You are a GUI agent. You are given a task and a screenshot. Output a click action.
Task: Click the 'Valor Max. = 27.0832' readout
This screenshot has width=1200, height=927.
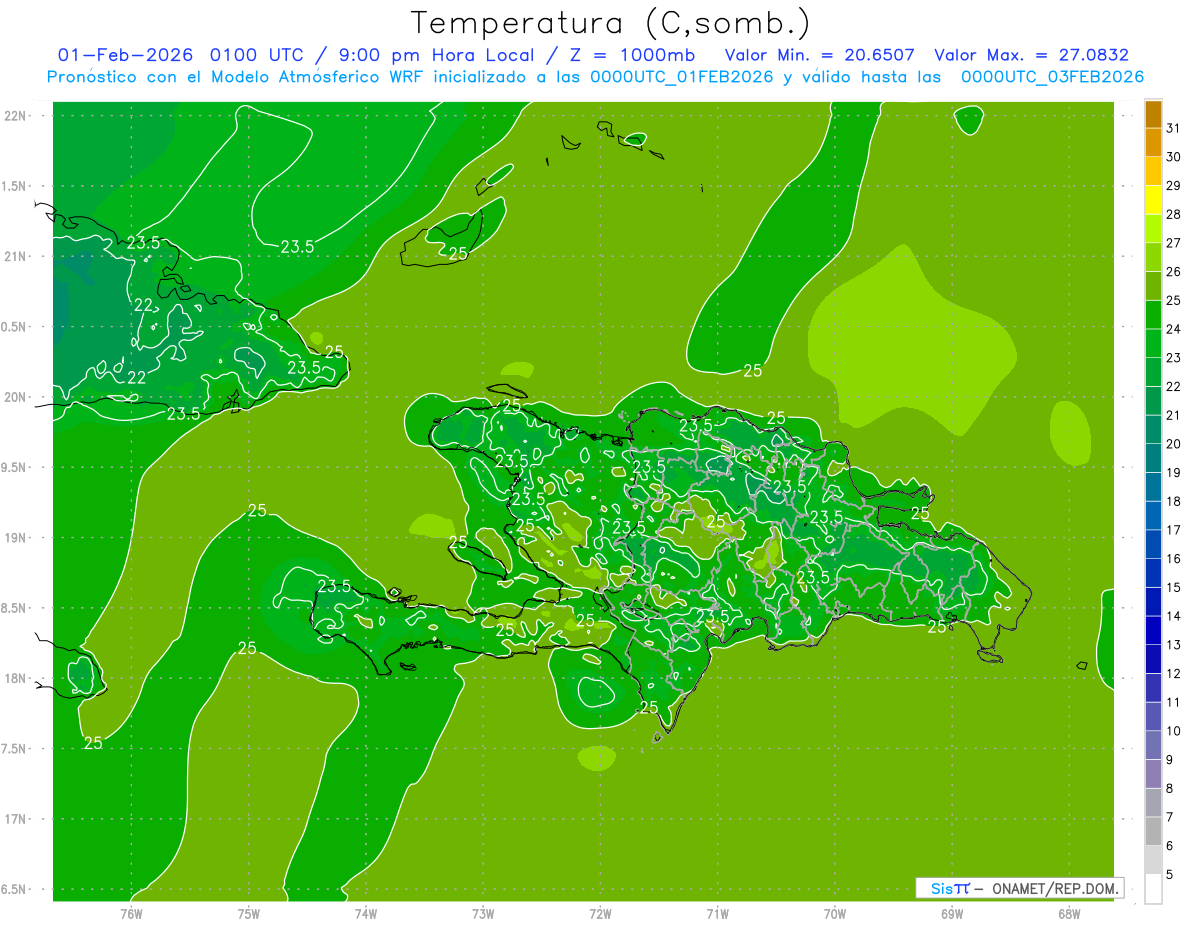pyautogui.click(x=1031, y=55)
